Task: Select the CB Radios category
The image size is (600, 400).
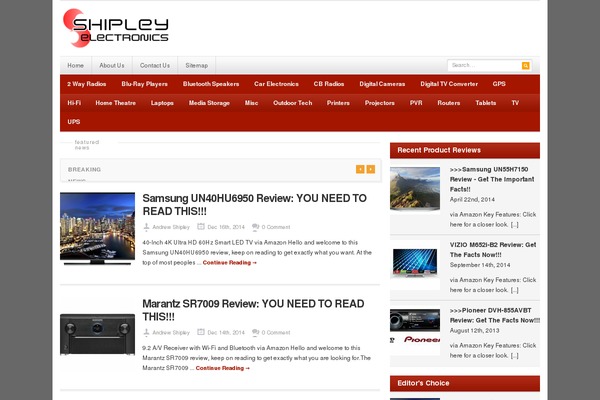Action: point(329,84)
